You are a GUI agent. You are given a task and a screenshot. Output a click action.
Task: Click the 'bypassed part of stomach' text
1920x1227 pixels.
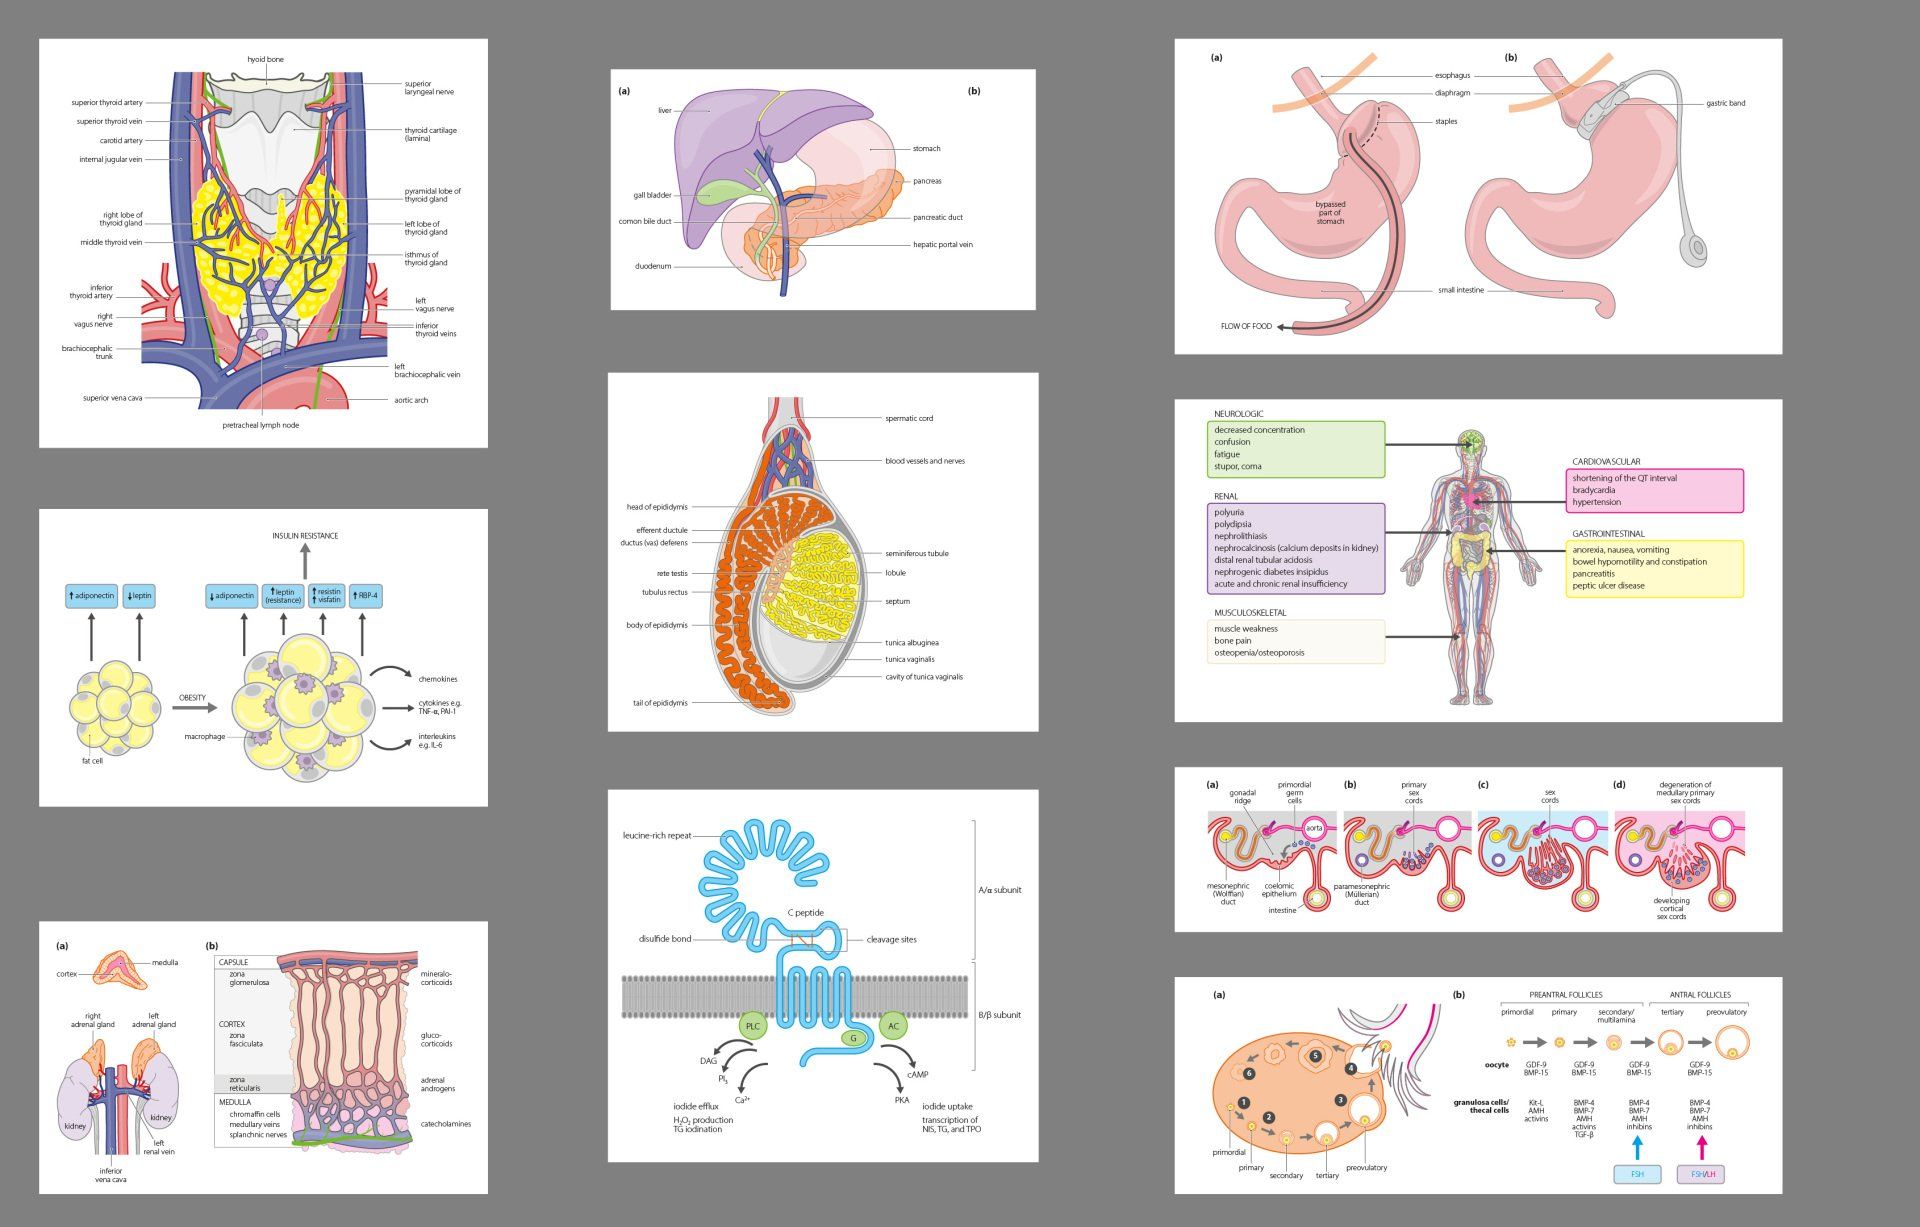tap(1330, 212)
